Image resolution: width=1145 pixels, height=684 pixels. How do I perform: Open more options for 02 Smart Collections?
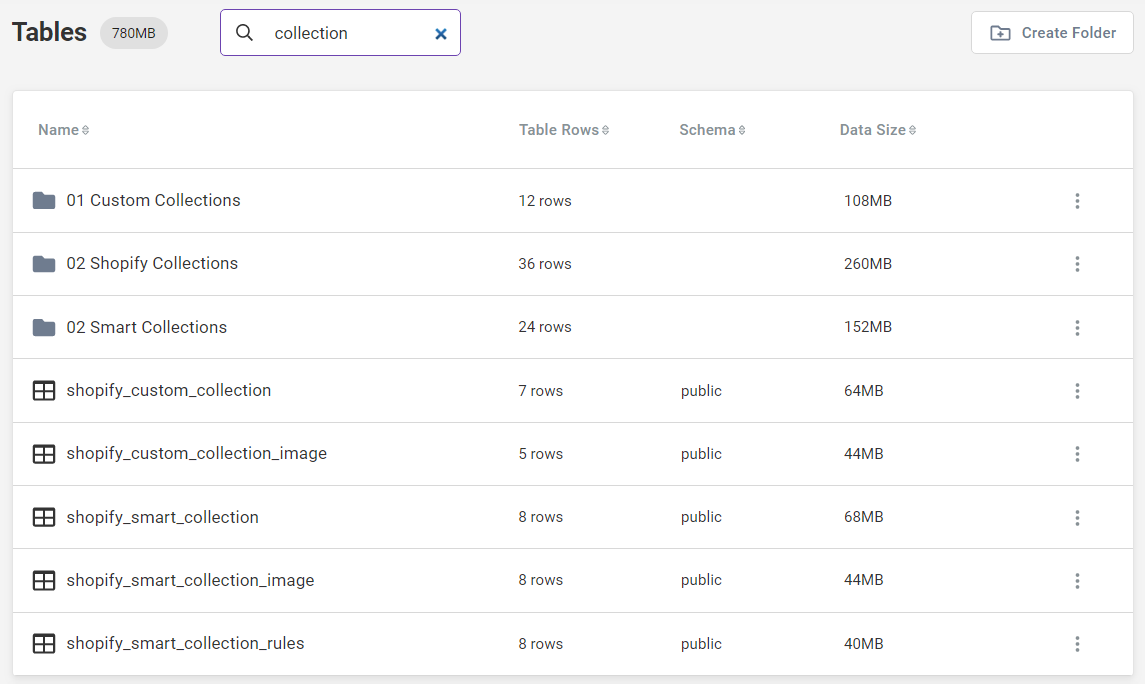click(1077, 328)
